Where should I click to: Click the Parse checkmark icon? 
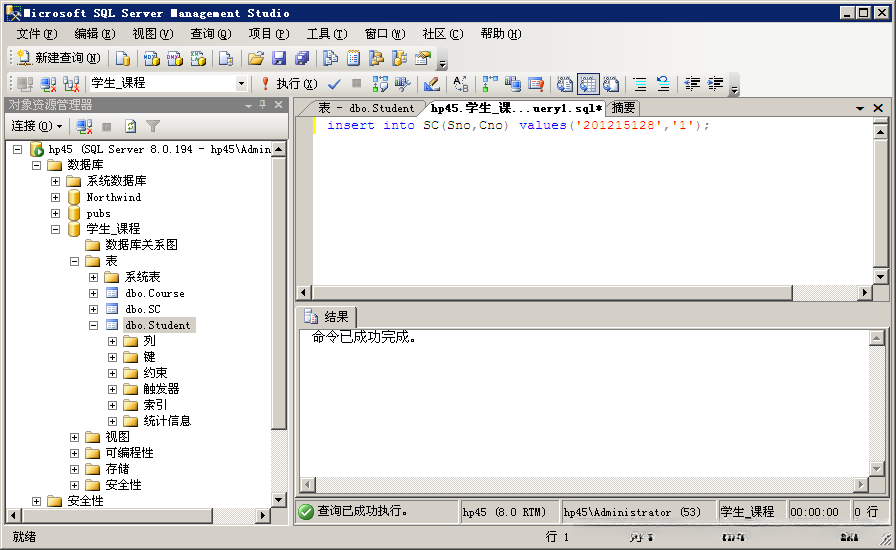click(x=334, y=84)
